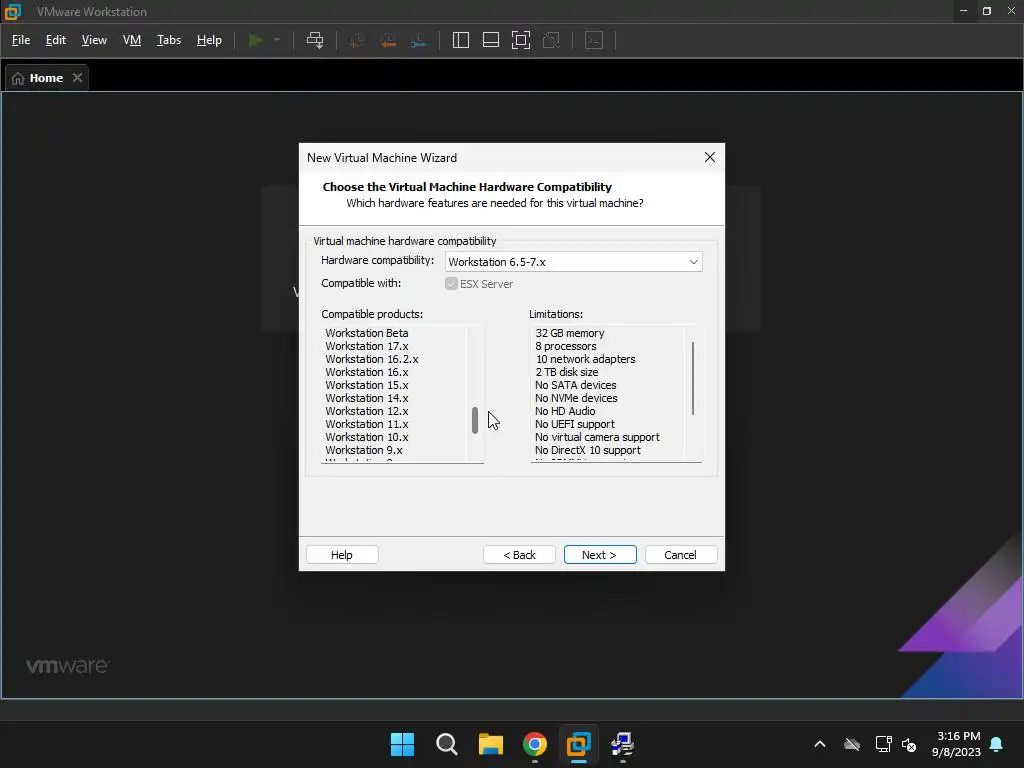Select Workstation Beta in compatible products

click(x=366, y=333)
